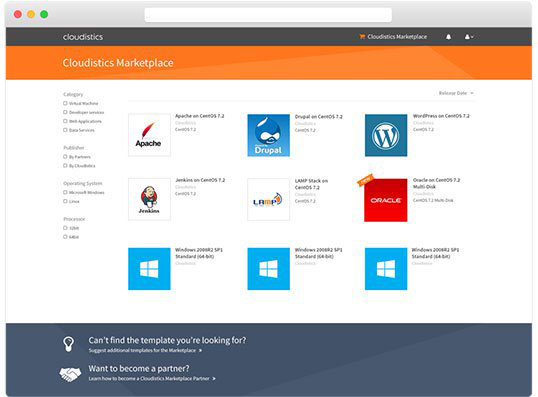
Task: Open the red Oracle logo tile
Action: tap(386, 200)
